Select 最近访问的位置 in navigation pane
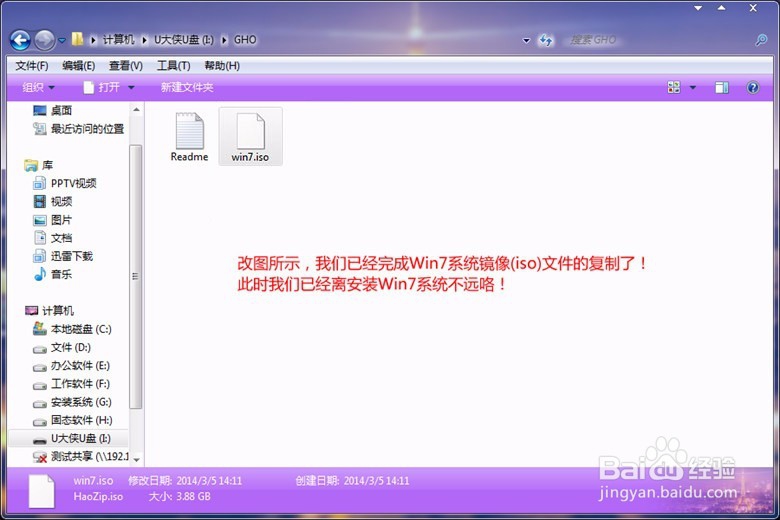This screenshot has height=520, width=780. click(79, 129)
